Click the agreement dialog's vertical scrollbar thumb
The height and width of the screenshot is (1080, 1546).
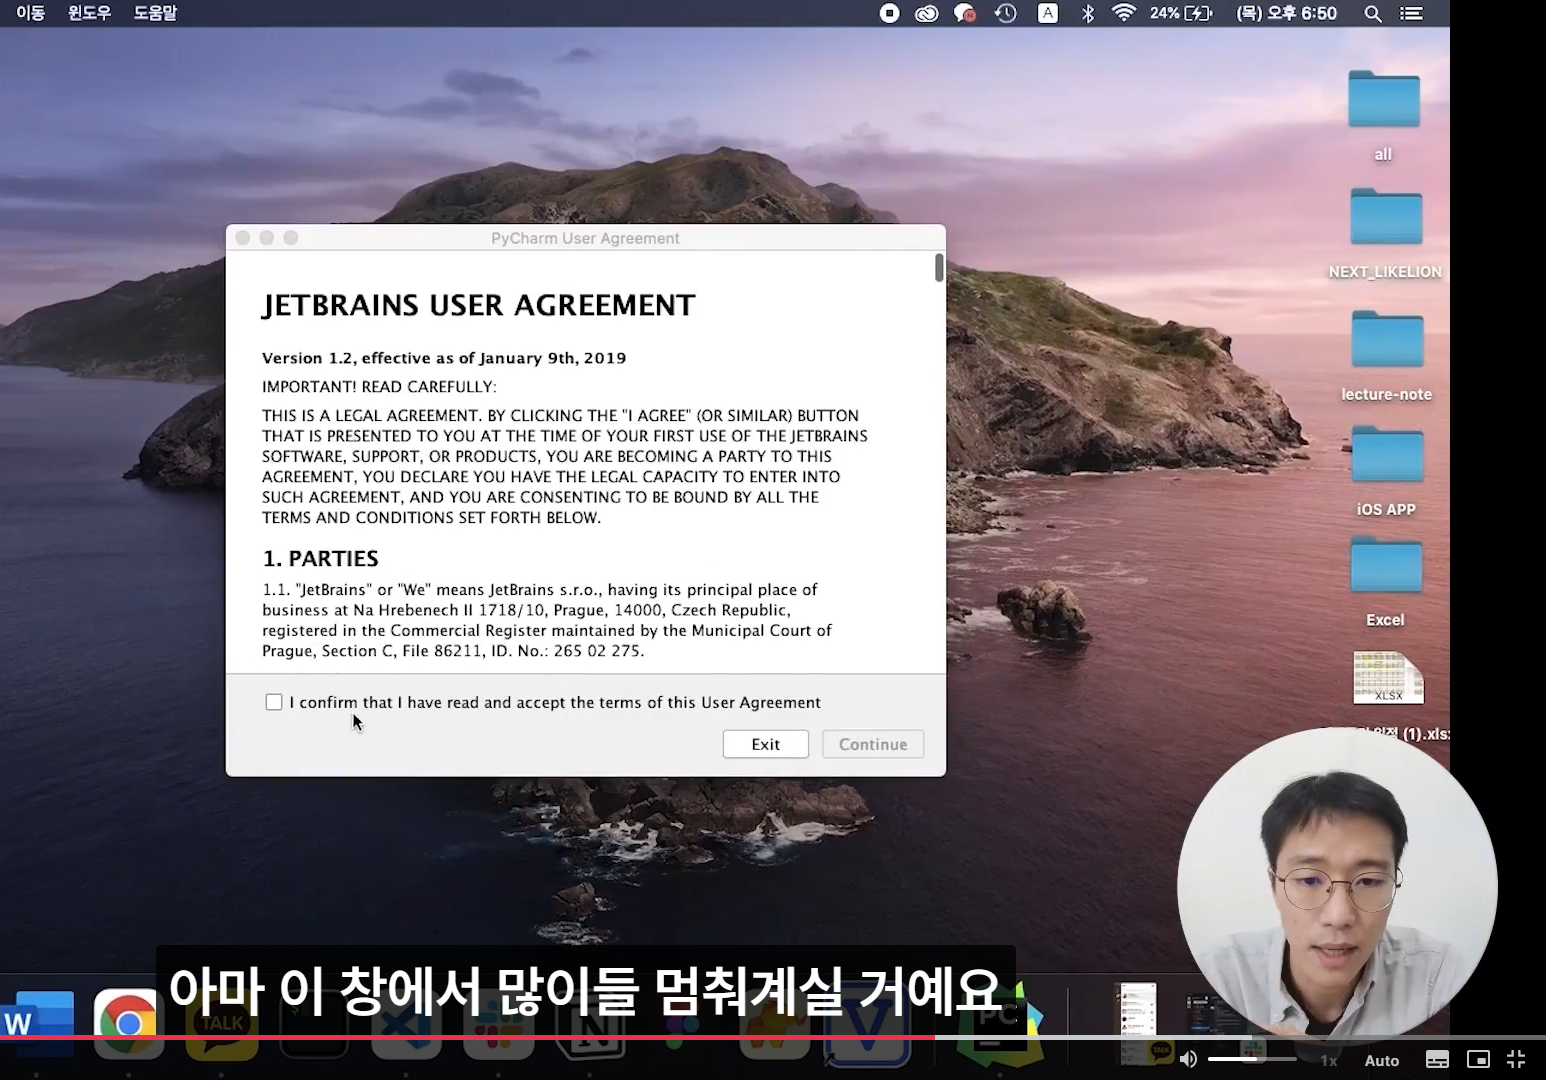click(939, 268)
